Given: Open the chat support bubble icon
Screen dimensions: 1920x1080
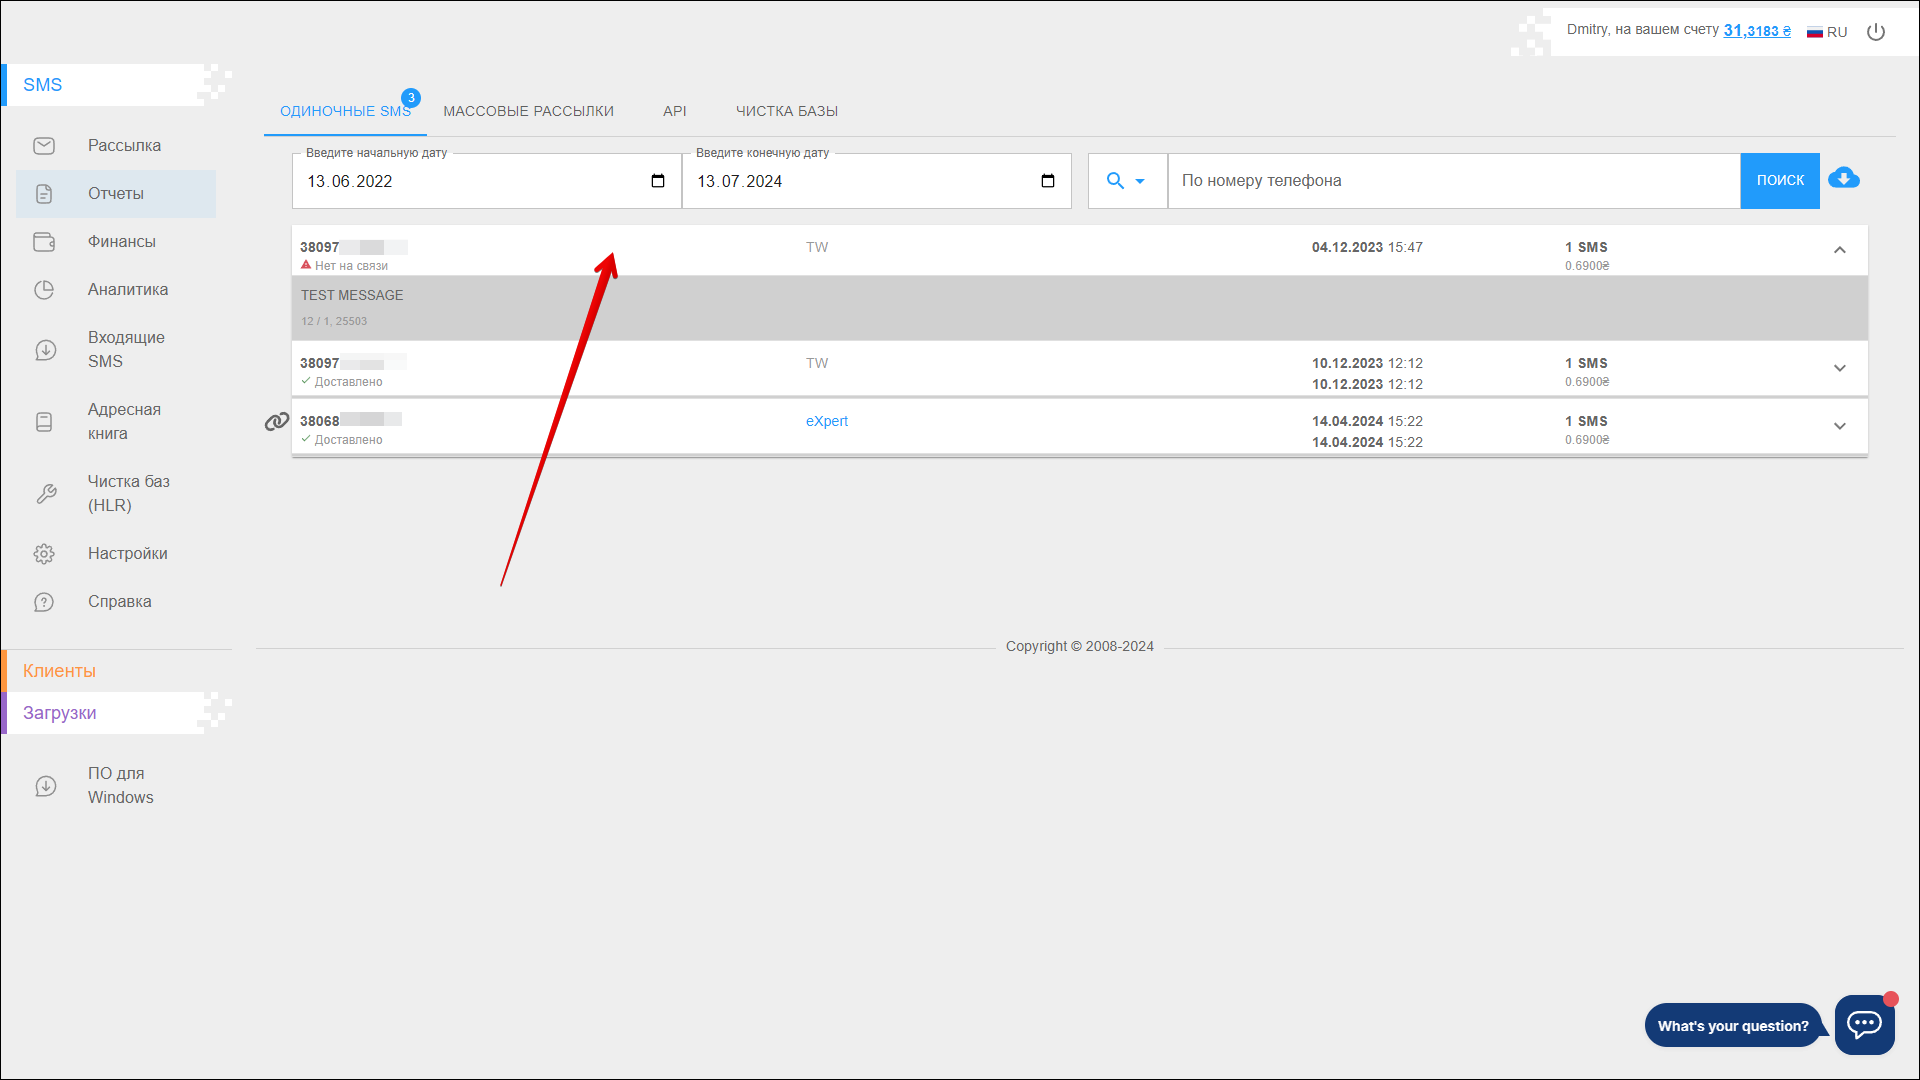Looking at the screenshot, I should point(1864,1024).
